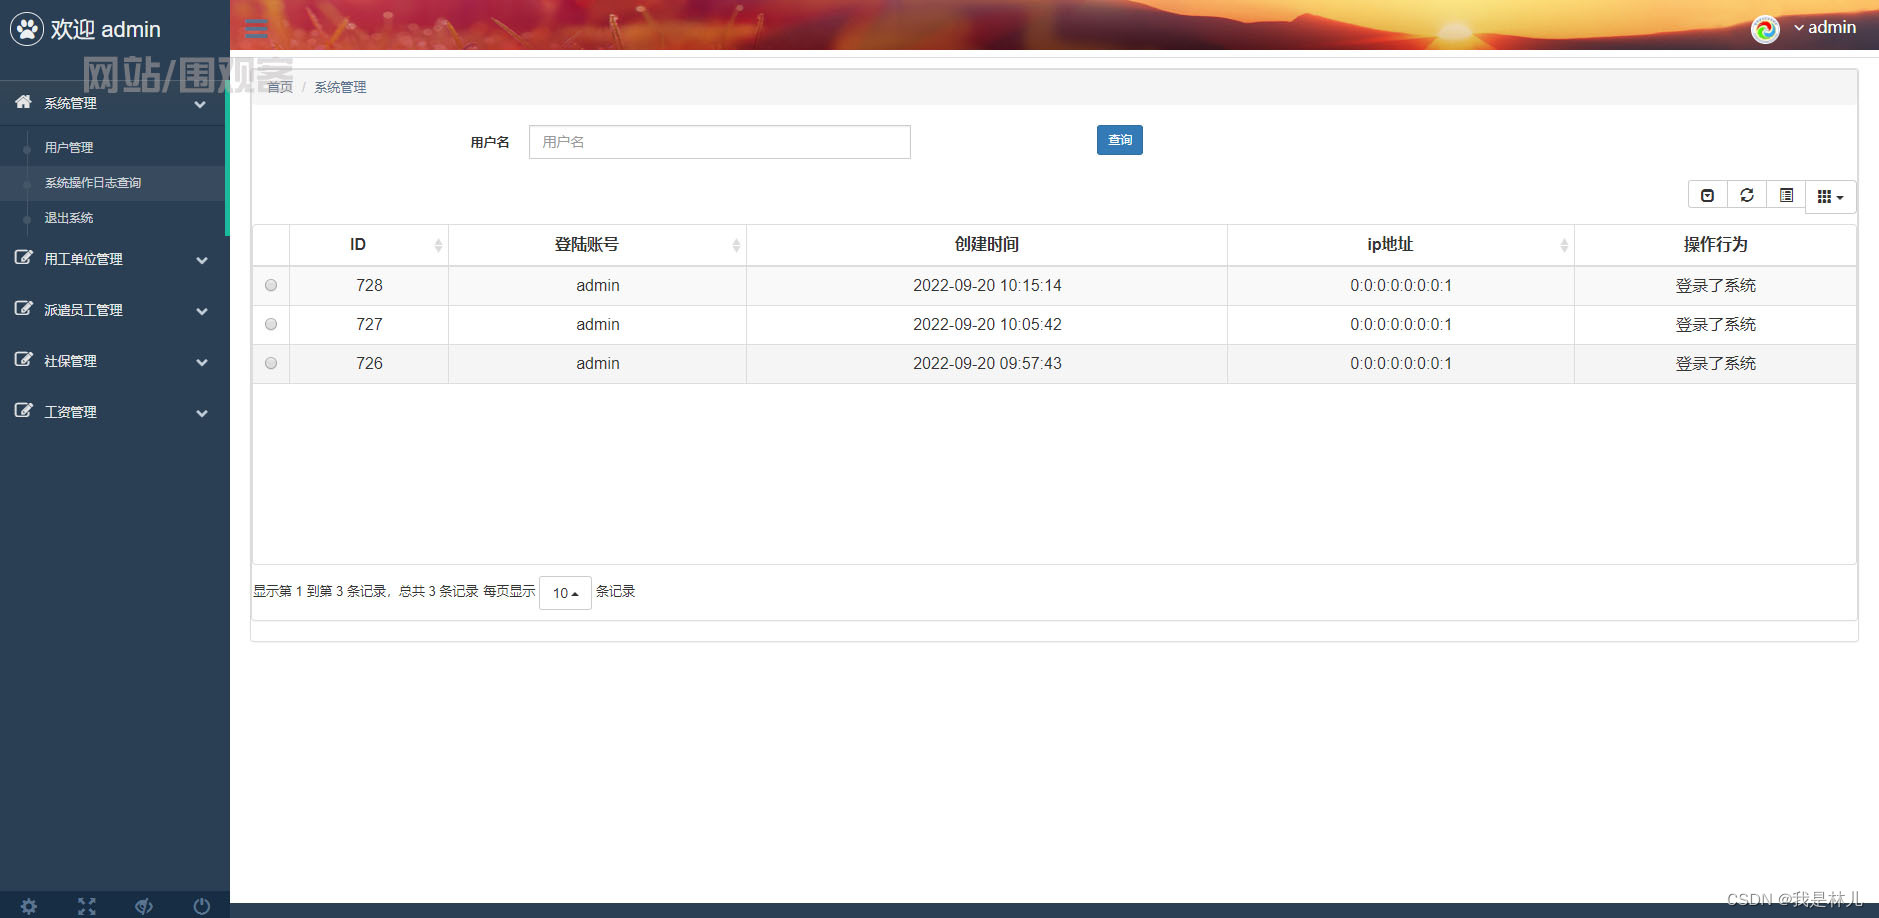This screenshot has width=1879, height=918.
Task: Click admin account cell in row 728
Action: point(598,285)
